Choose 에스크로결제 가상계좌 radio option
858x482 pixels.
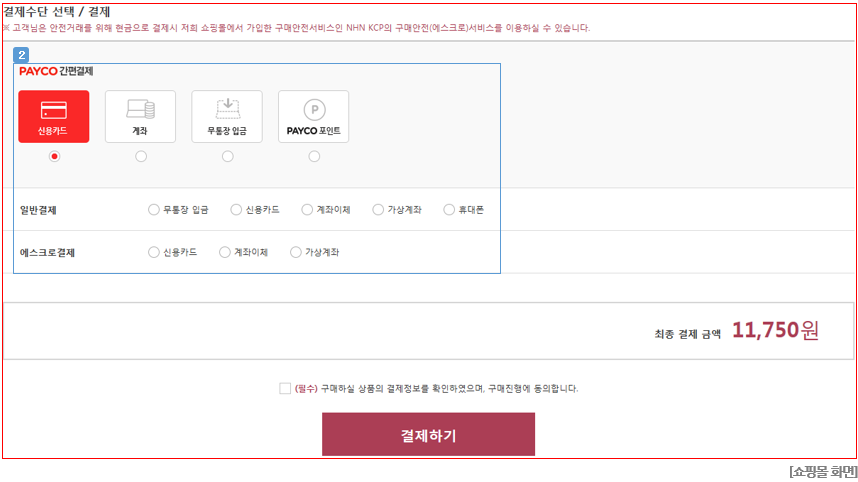click(x=296, y=252)
